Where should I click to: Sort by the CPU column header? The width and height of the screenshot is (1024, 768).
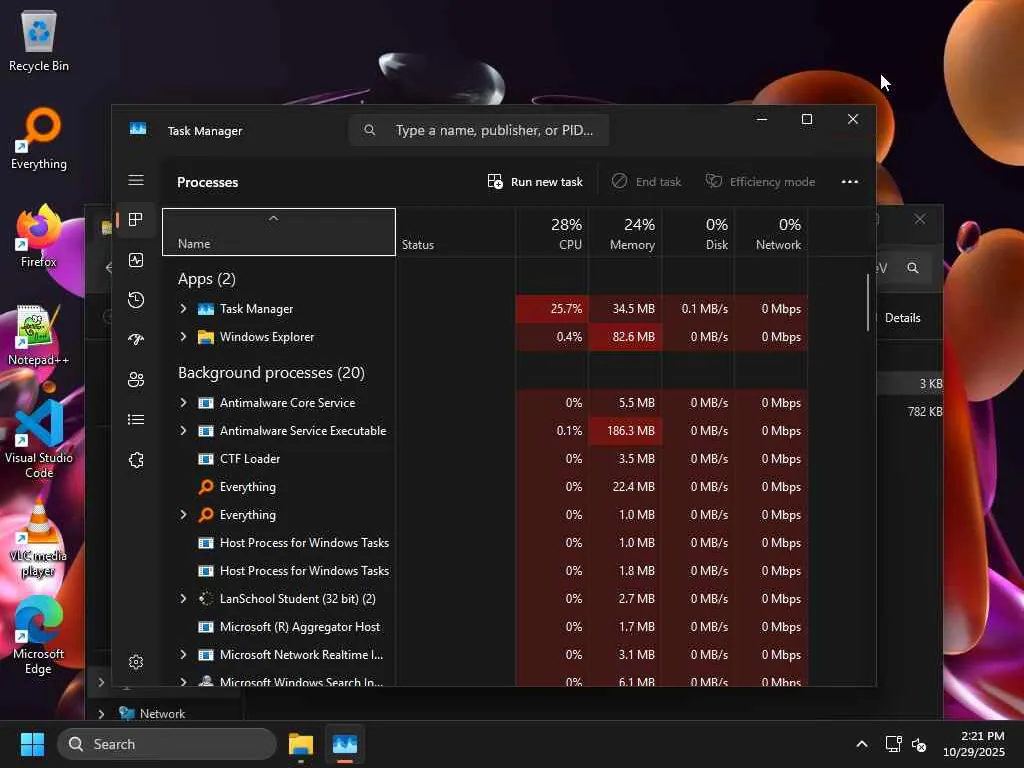click(552, 232)
